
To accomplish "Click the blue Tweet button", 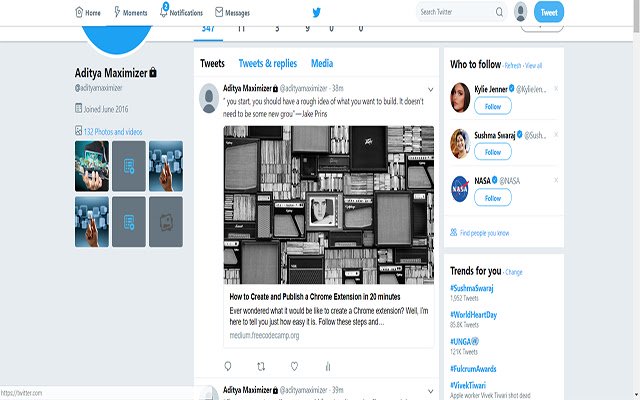I will [549, 12].
